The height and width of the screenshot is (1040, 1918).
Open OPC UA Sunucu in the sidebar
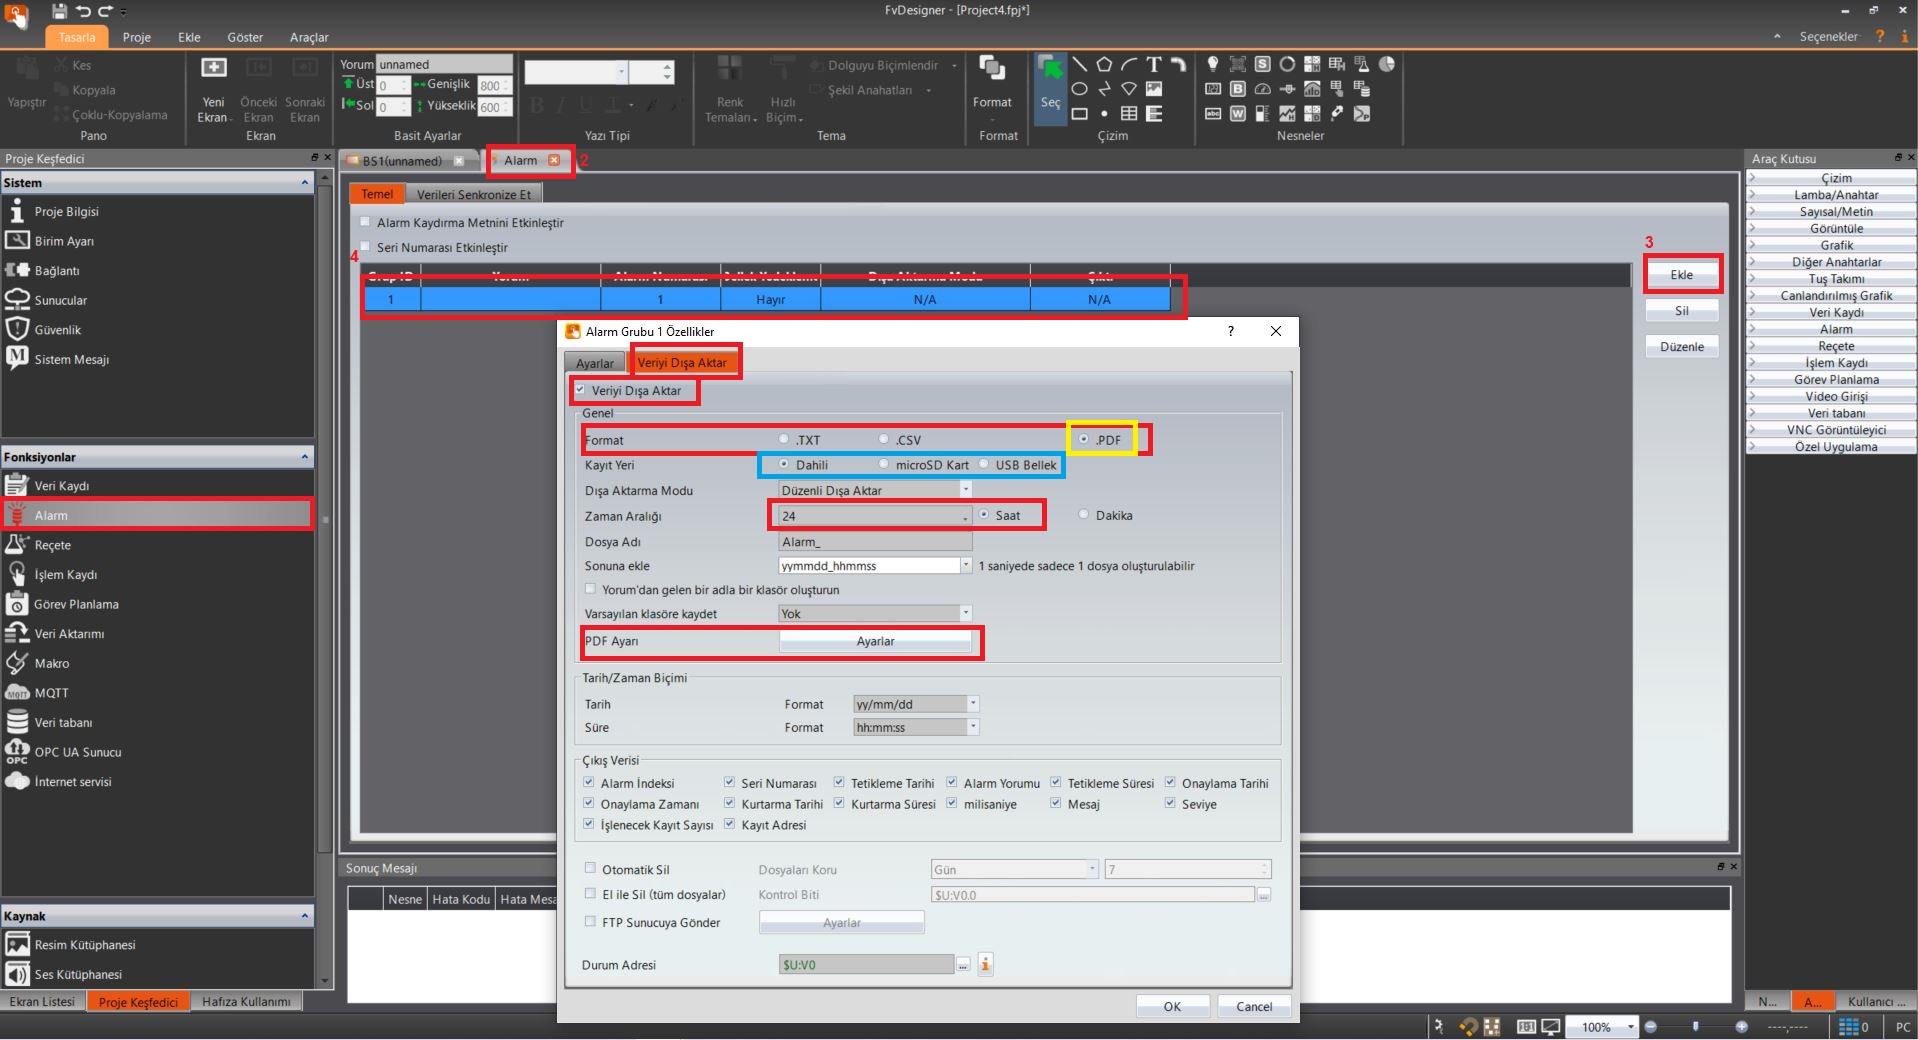[x=77, y=752]
